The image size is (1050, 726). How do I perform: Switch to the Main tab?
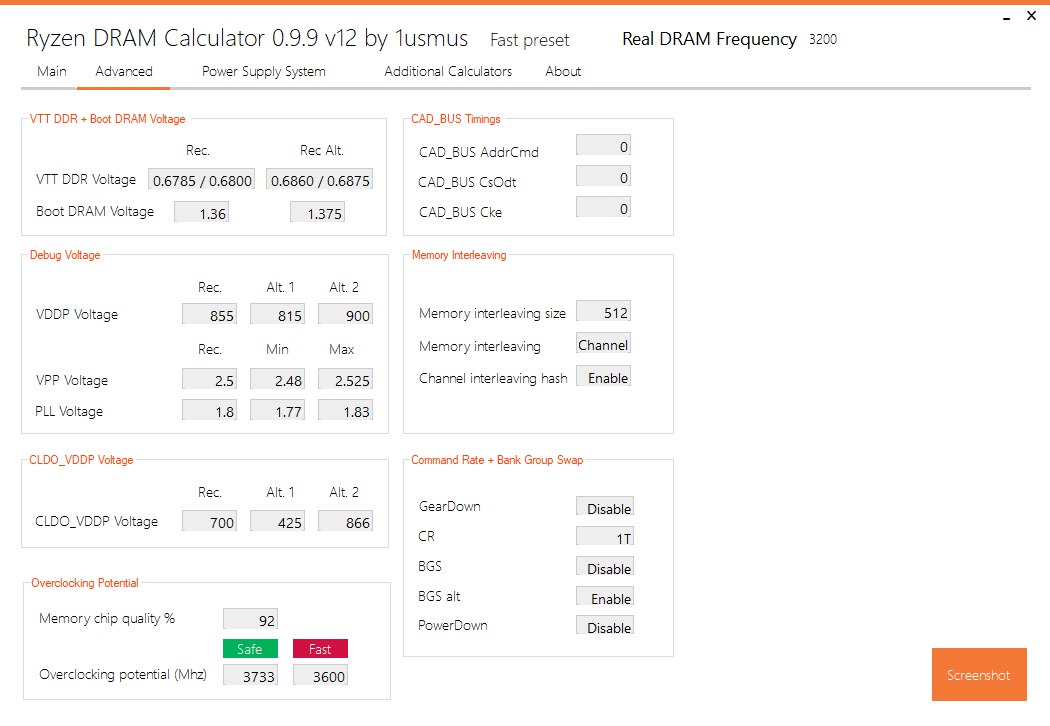pyautogui.click(x=52, y=71)
